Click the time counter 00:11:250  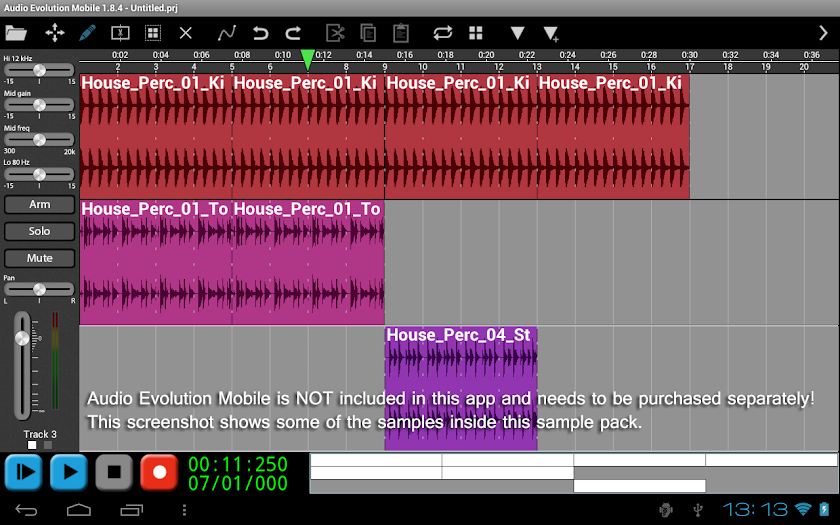238,464
